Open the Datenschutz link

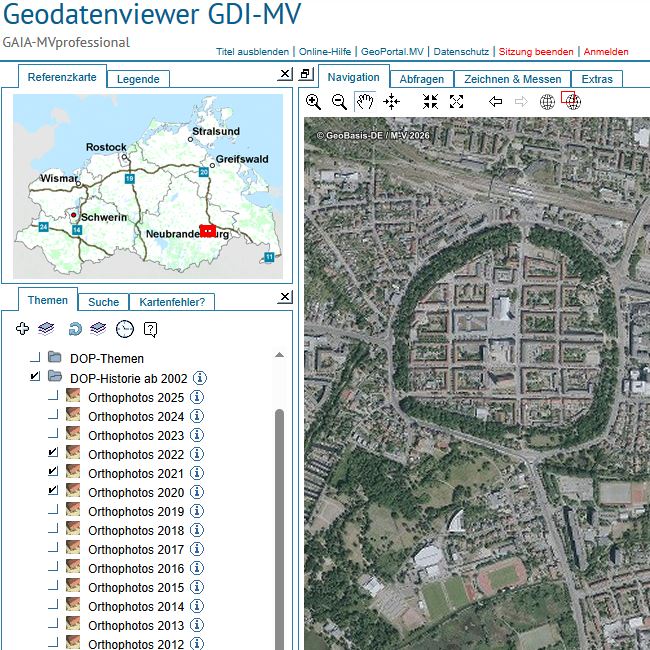click(x=461, y=52)
